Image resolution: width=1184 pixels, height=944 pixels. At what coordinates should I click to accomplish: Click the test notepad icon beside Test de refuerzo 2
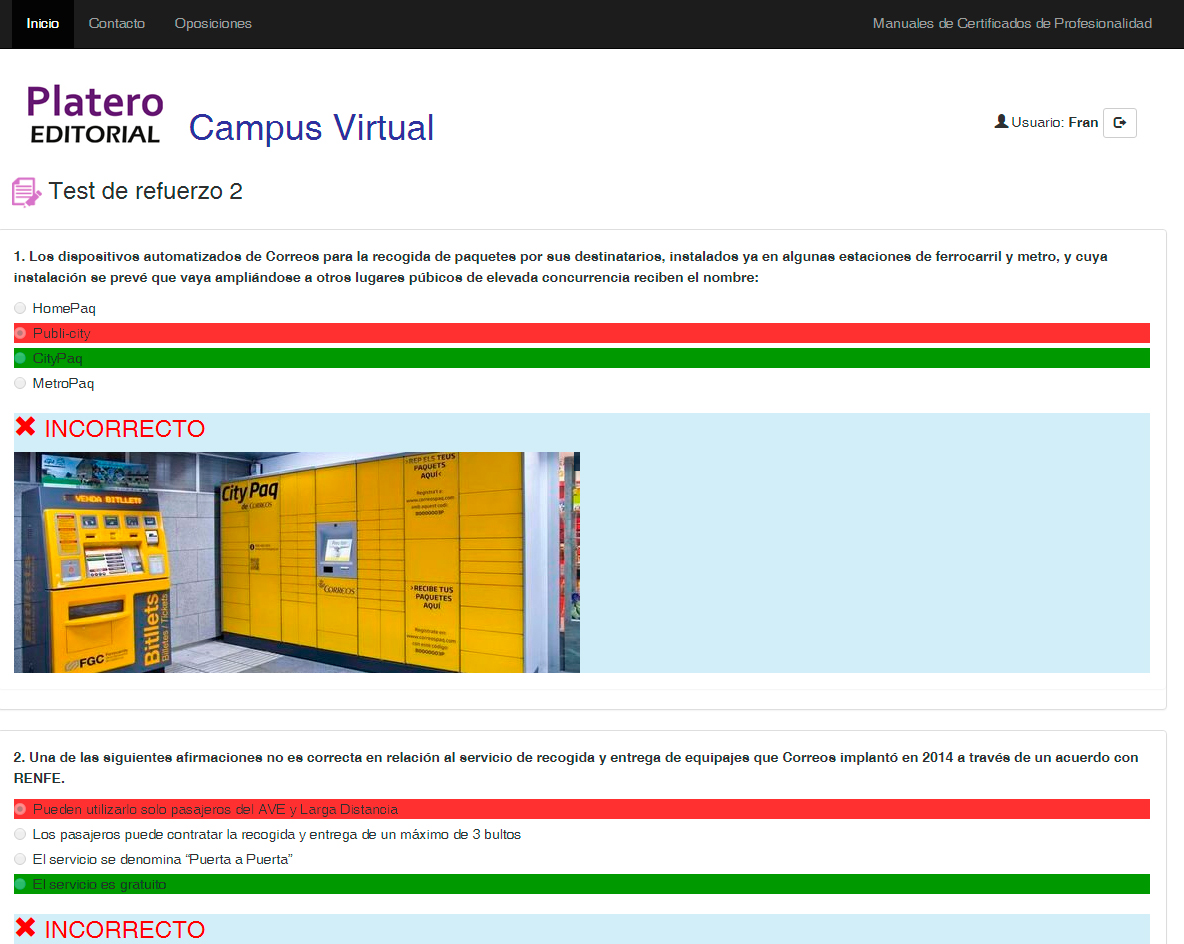[26, 192]
